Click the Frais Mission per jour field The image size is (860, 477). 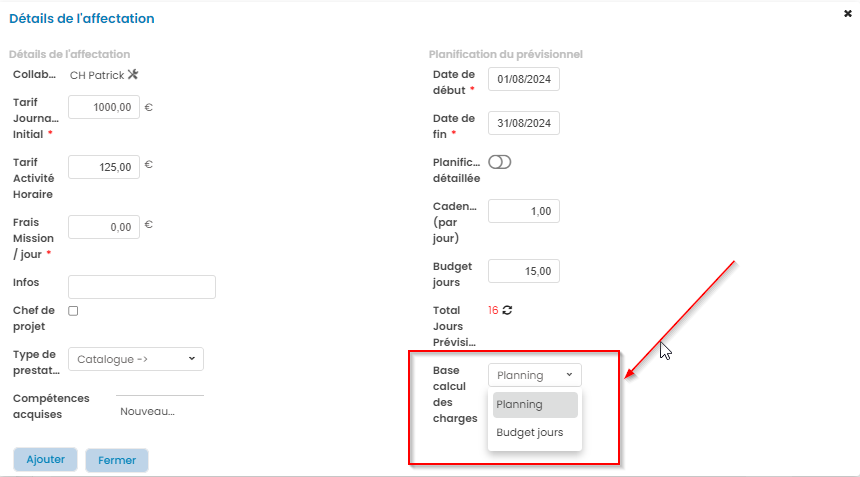point(104,227)
